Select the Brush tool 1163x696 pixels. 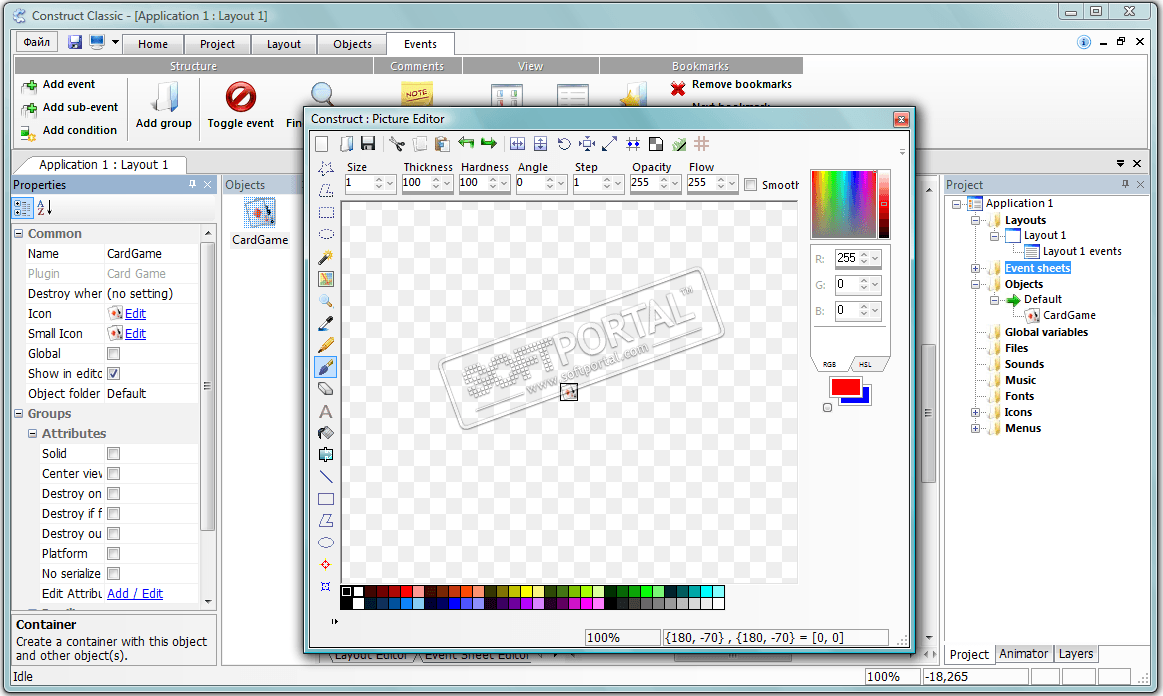(326, 367)
